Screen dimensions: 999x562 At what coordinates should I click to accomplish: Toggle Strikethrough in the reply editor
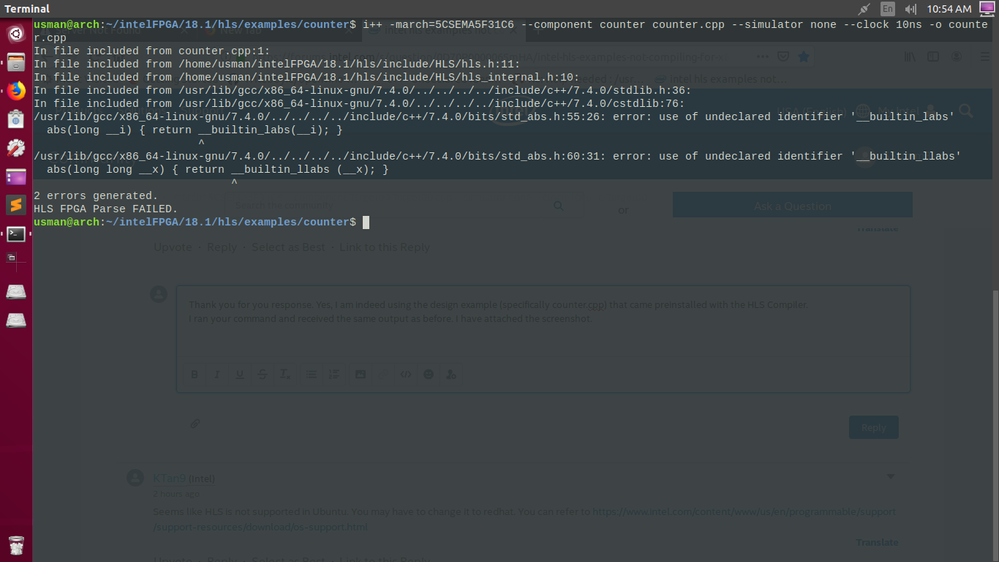262,374
